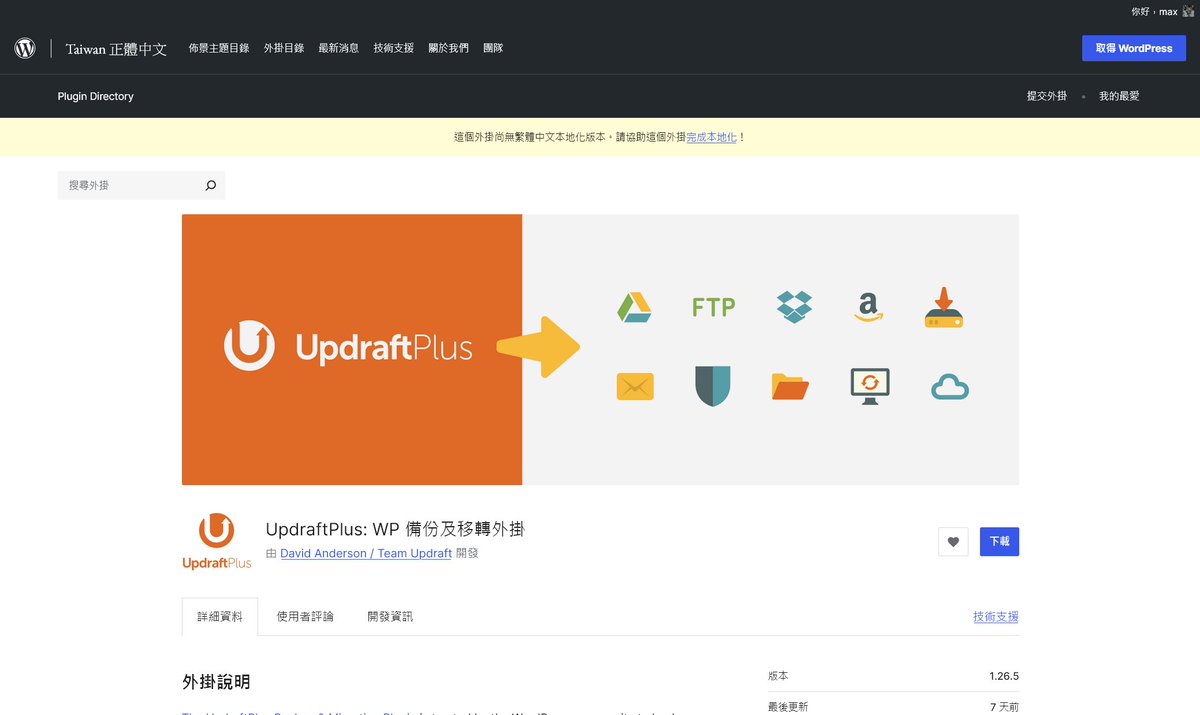
Task: Click 你好，max greeting
Action: (x=1154, y=12)
